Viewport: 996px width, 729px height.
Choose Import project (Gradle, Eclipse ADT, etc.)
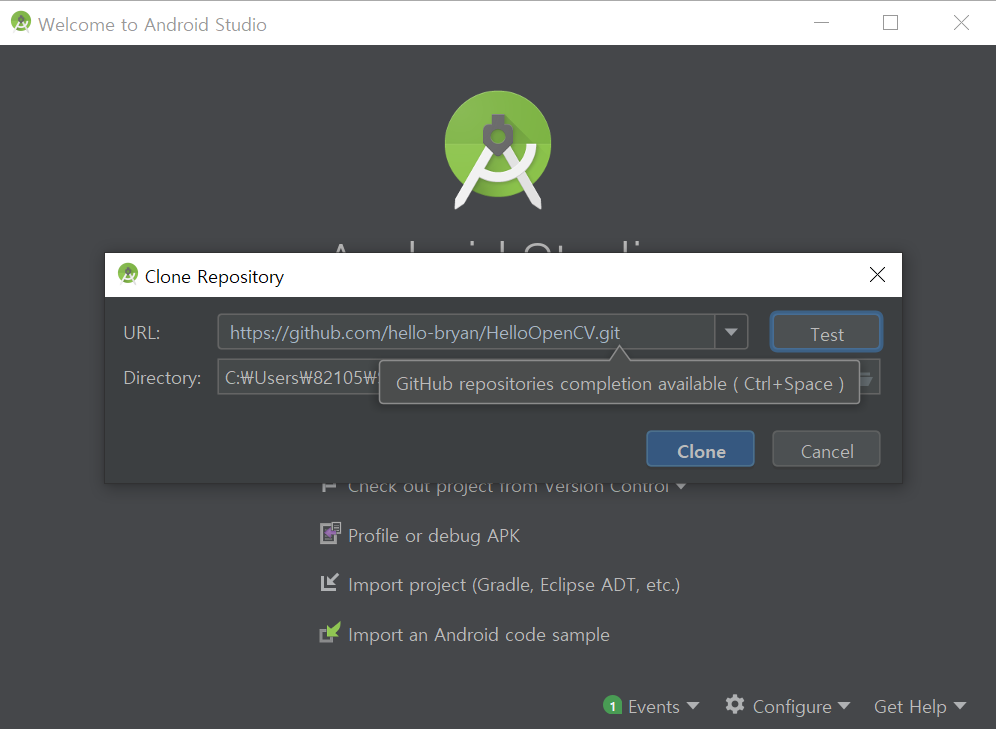[514, 585]
